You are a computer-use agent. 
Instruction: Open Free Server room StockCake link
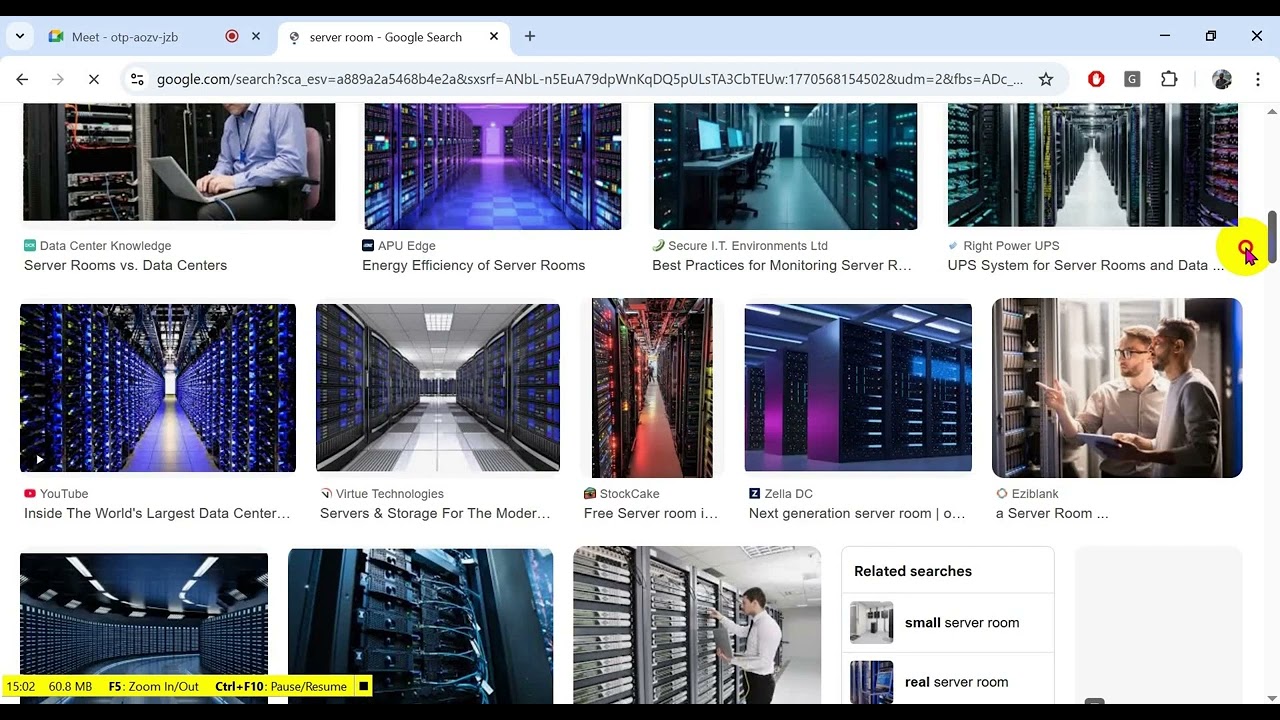(651, 513)
